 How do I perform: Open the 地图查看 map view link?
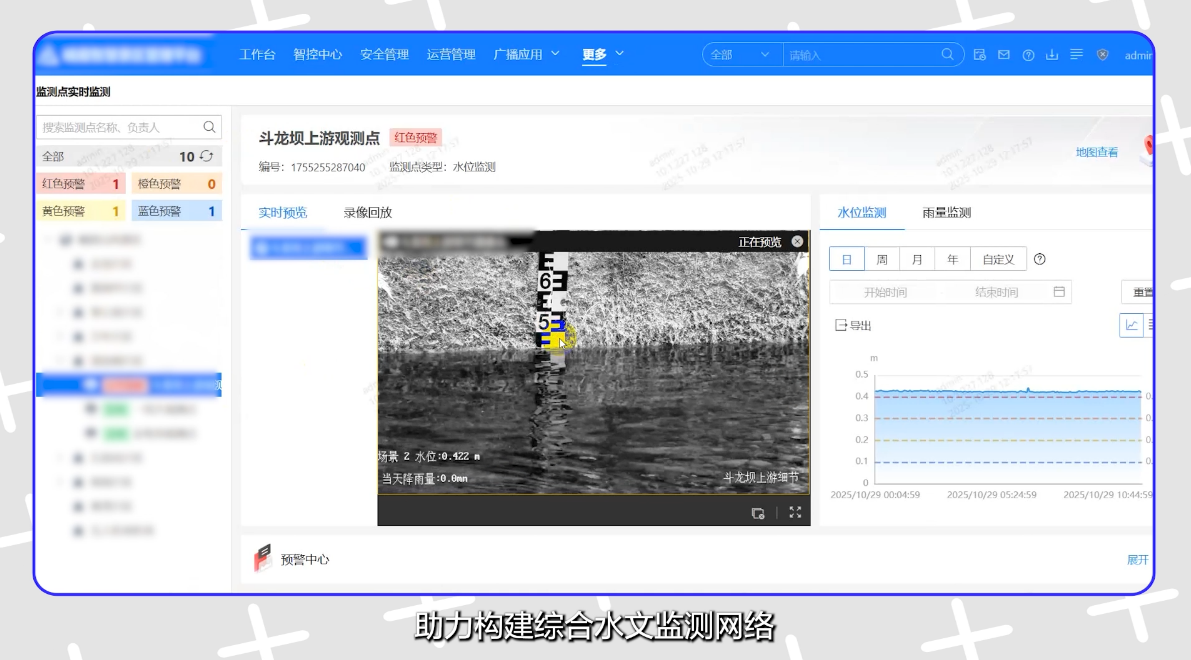coord(1096,152)
